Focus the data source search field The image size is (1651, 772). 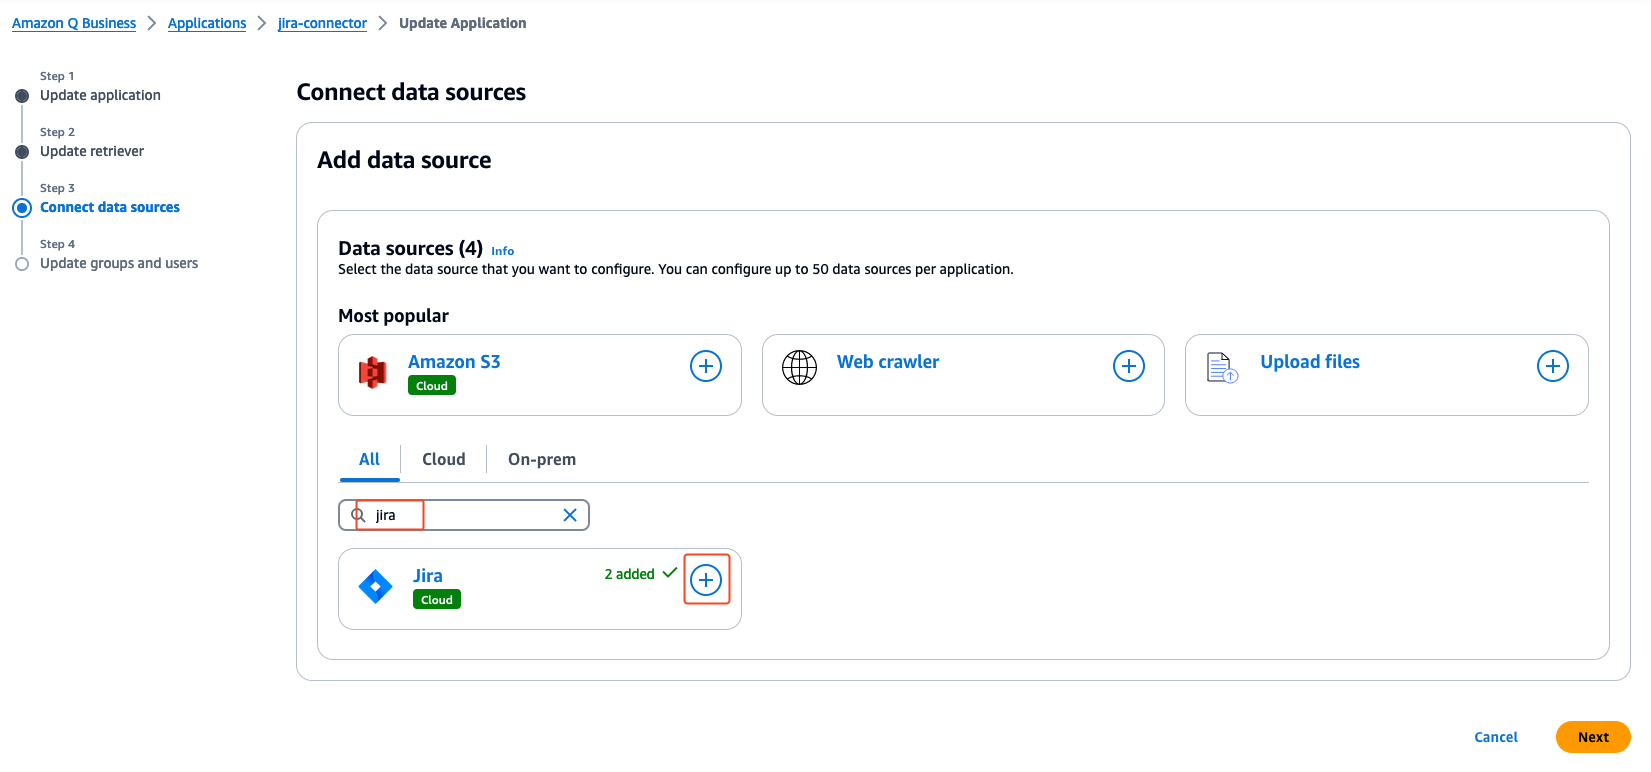point(464,515)
